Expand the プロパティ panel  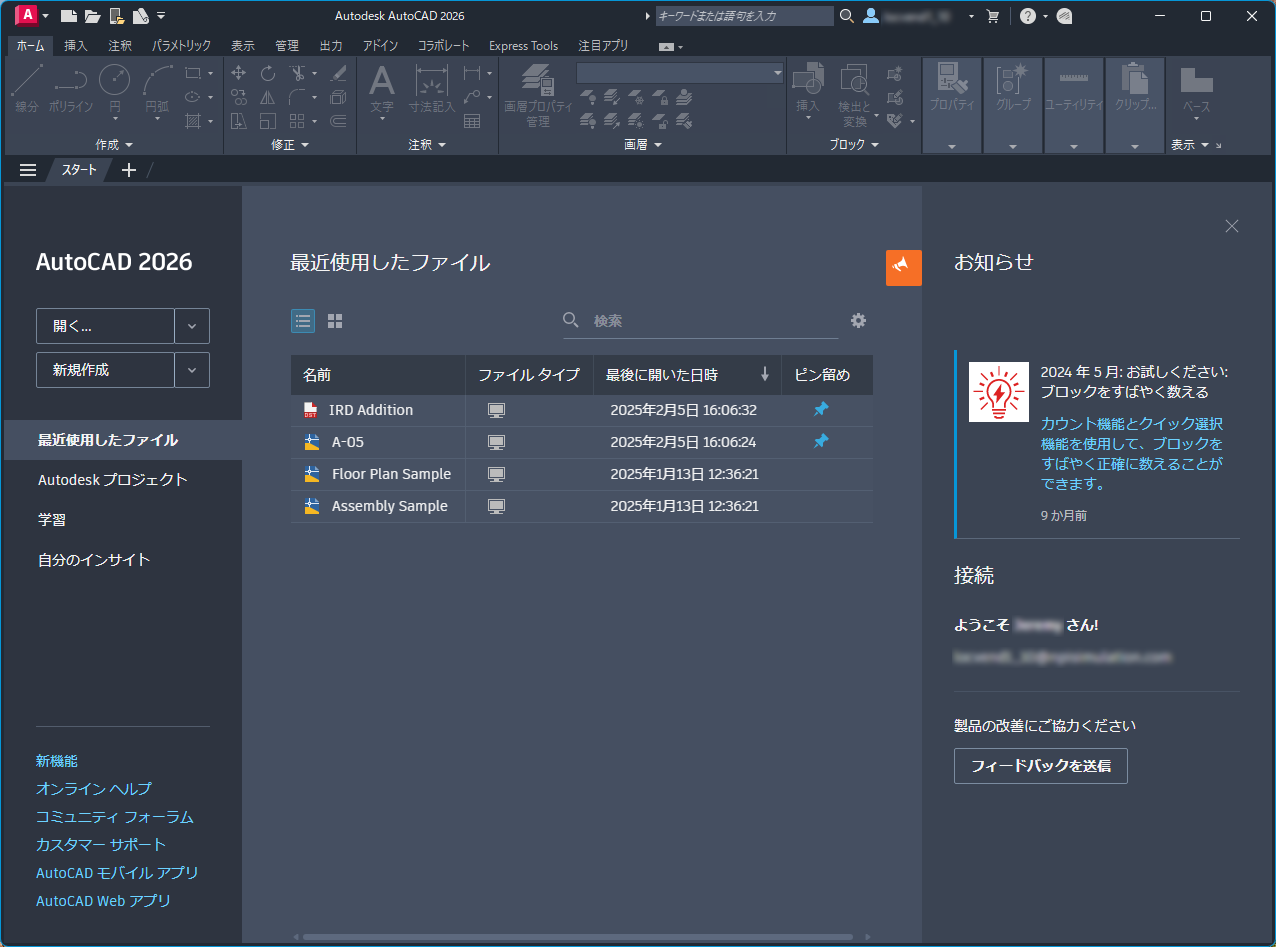(x=952, y=146)
